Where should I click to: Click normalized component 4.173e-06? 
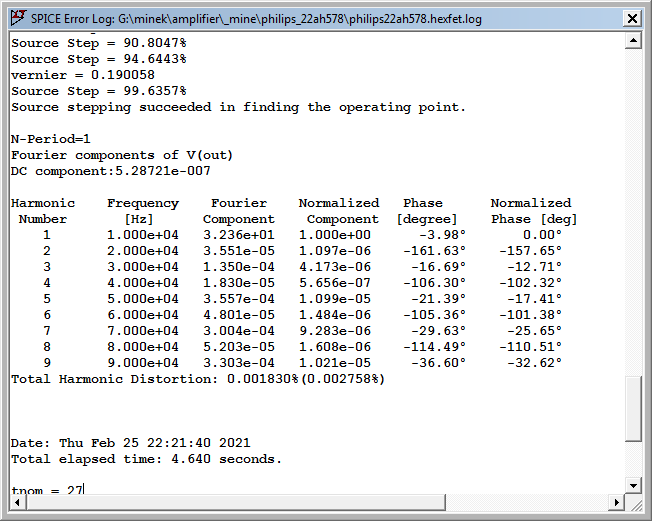(335, 267)
